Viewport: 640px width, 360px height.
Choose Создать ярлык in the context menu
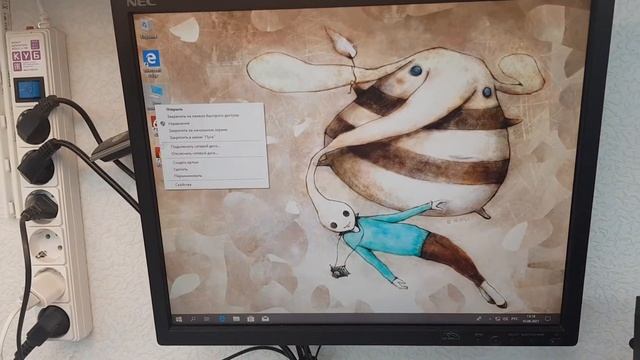186,162
